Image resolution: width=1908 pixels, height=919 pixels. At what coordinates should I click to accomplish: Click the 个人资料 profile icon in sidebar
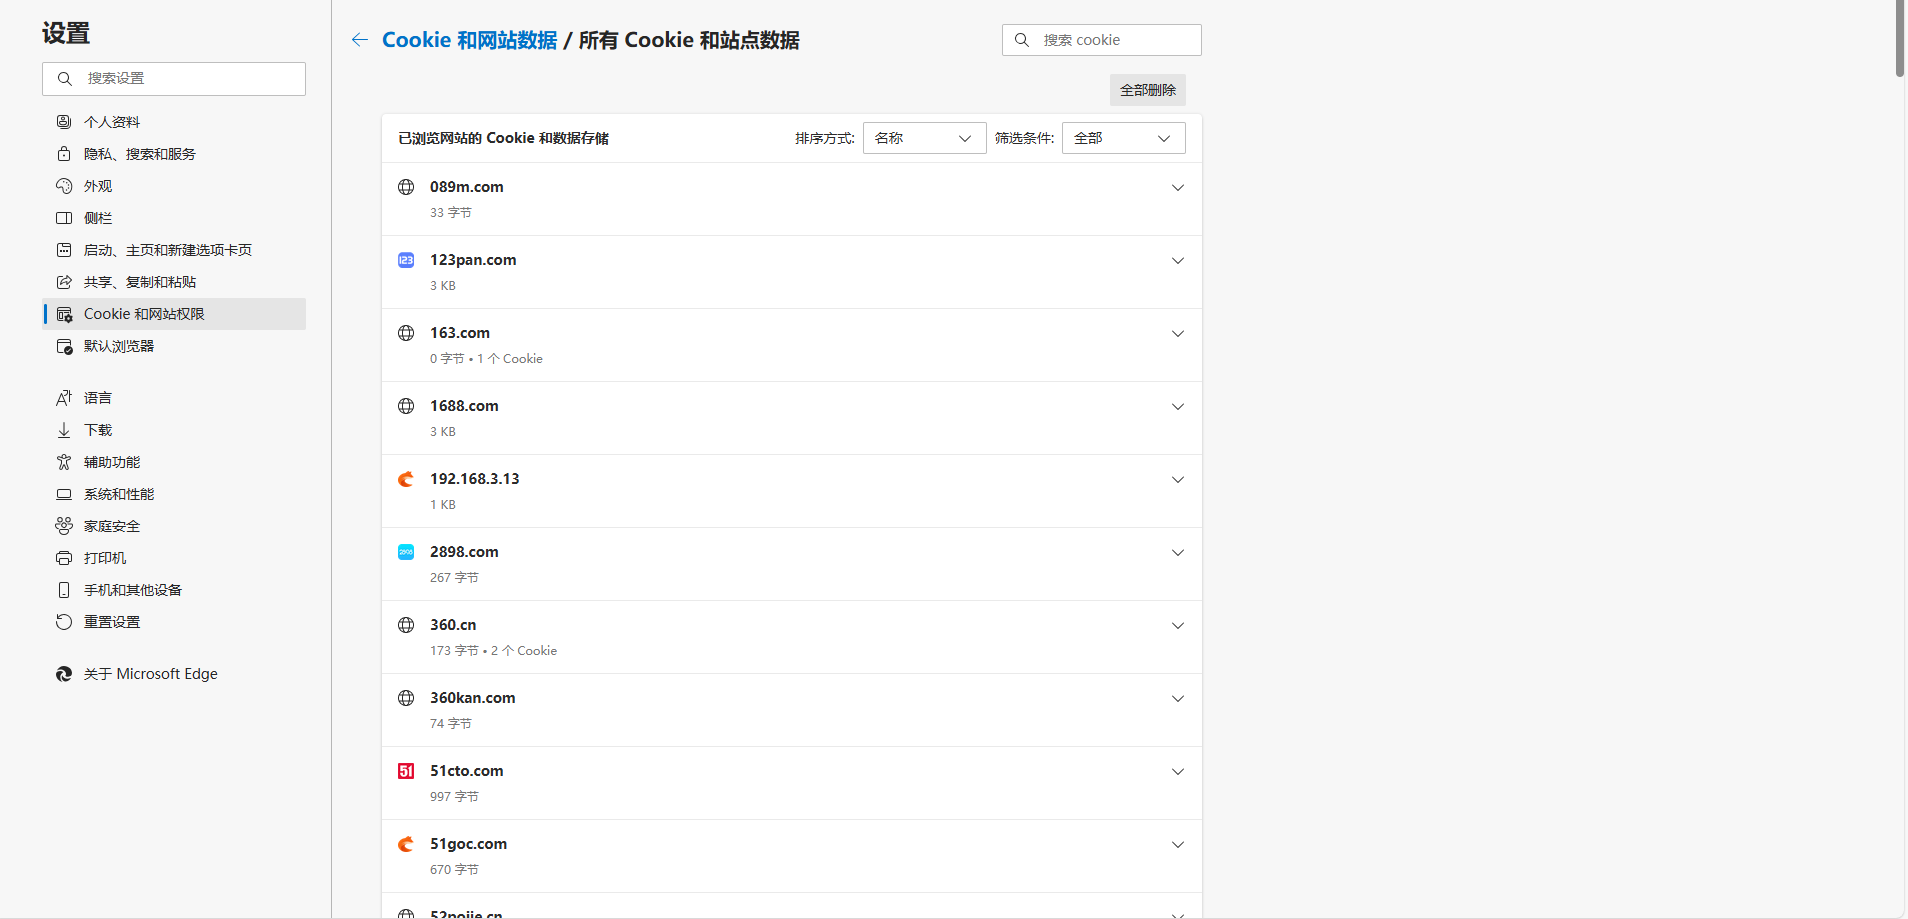click(64, 122)
